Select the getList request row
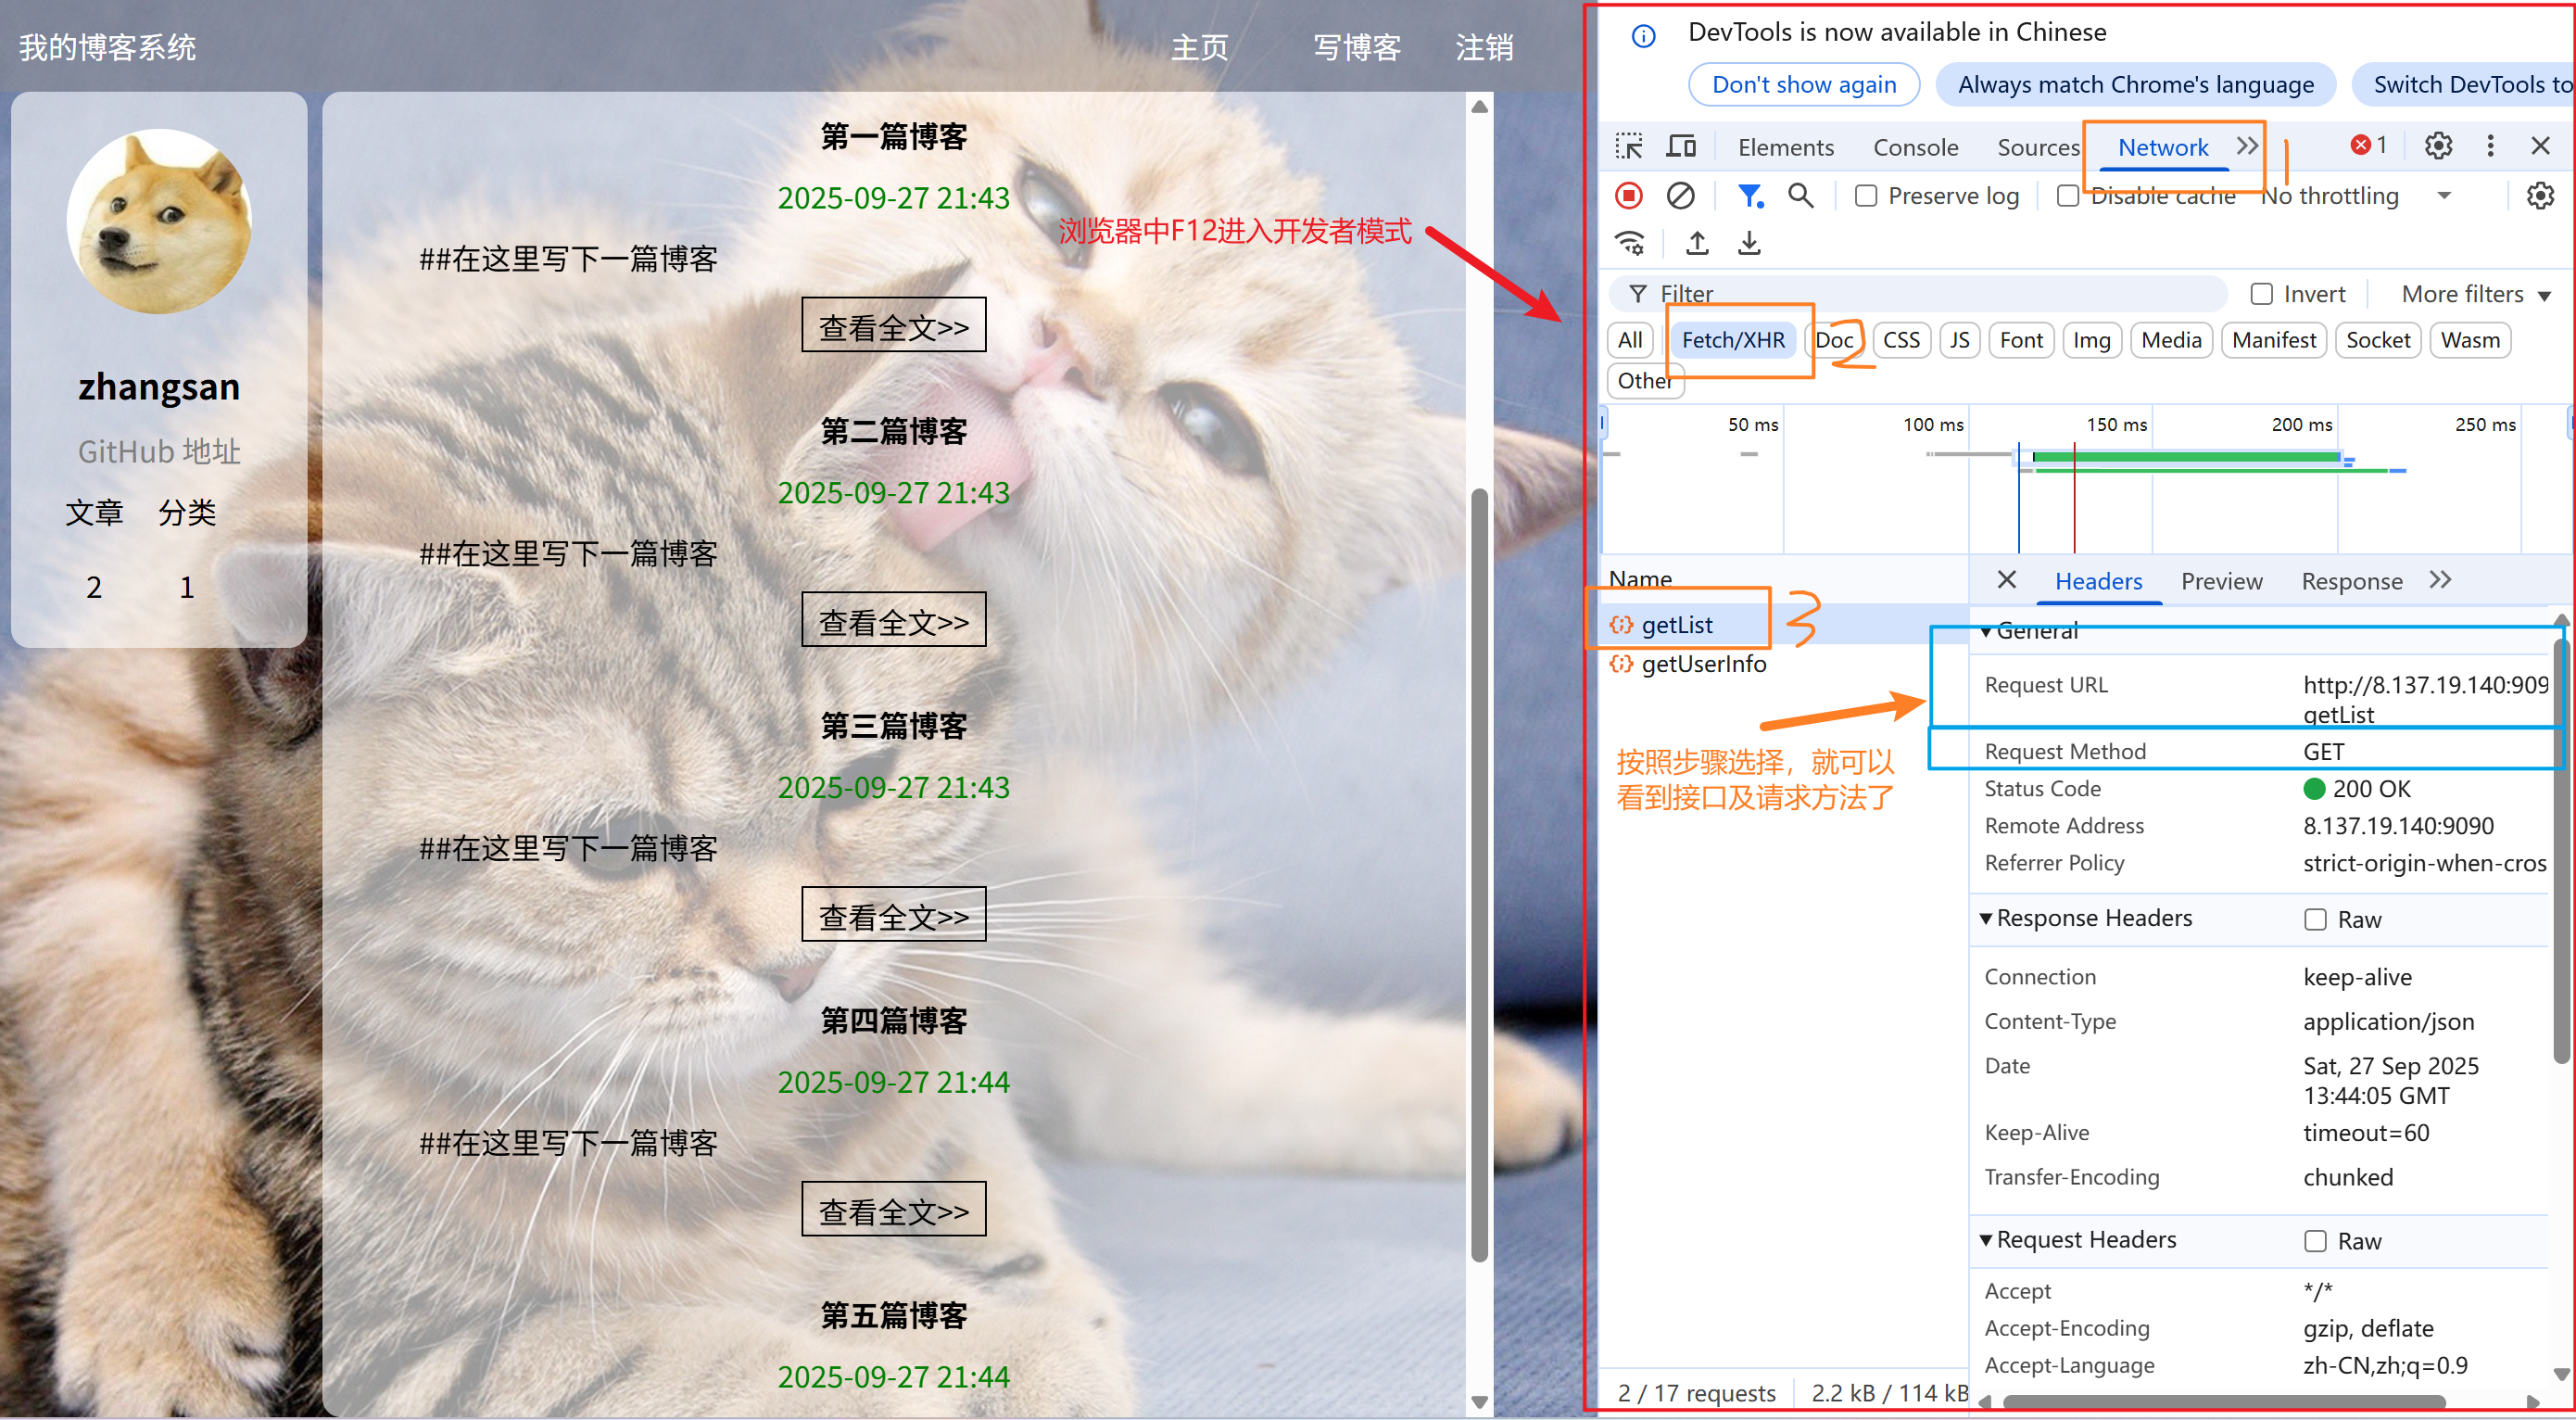The height and width of the screenshot is (1420, 2576). click(1783, 625)
